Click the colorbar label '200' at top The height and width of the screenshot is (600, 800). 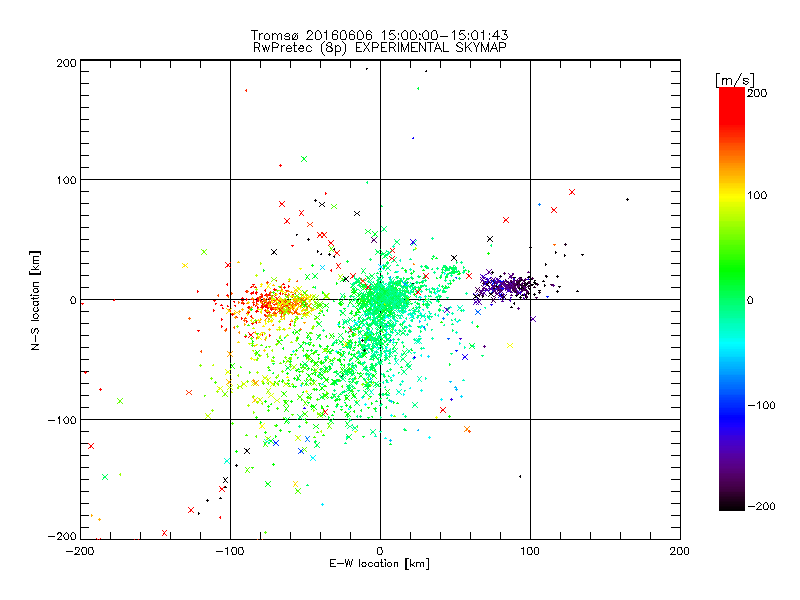(757, 93)
